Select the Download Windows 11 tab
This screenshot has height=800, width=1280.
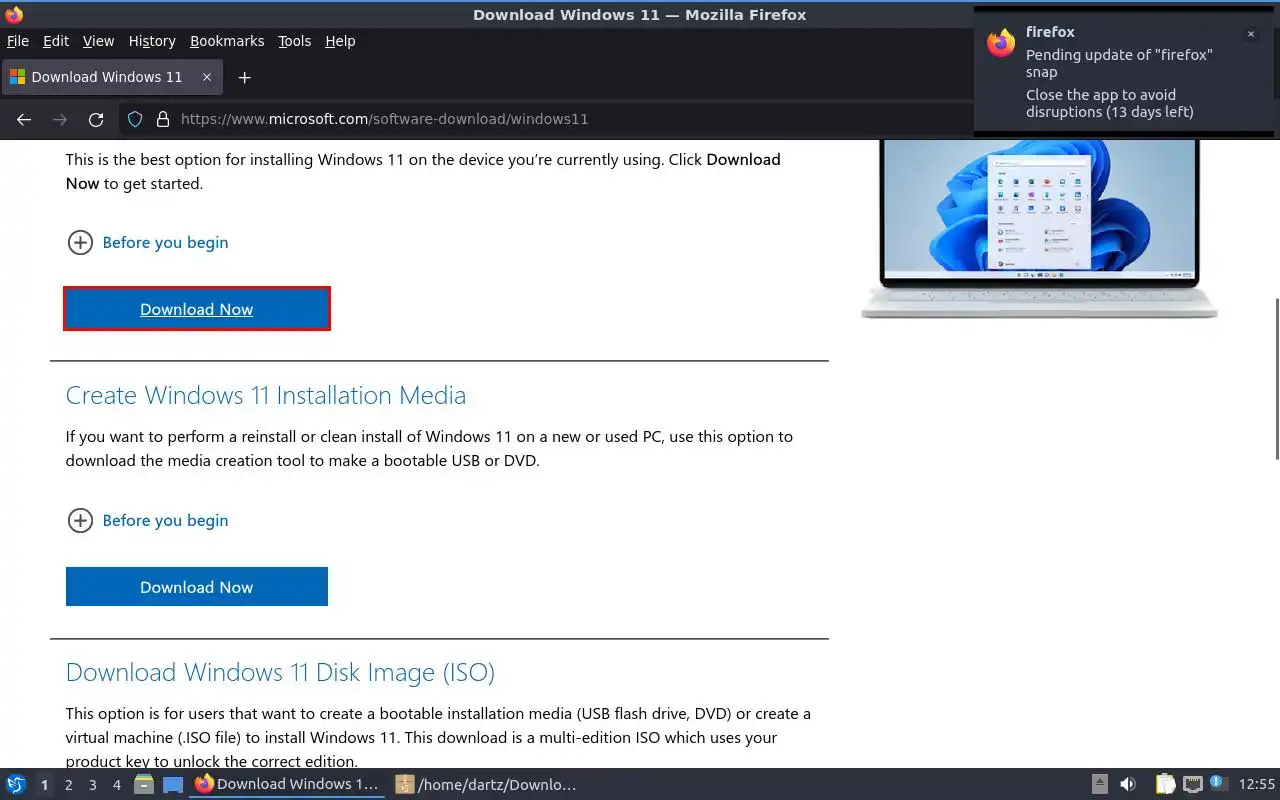[111, 77]
